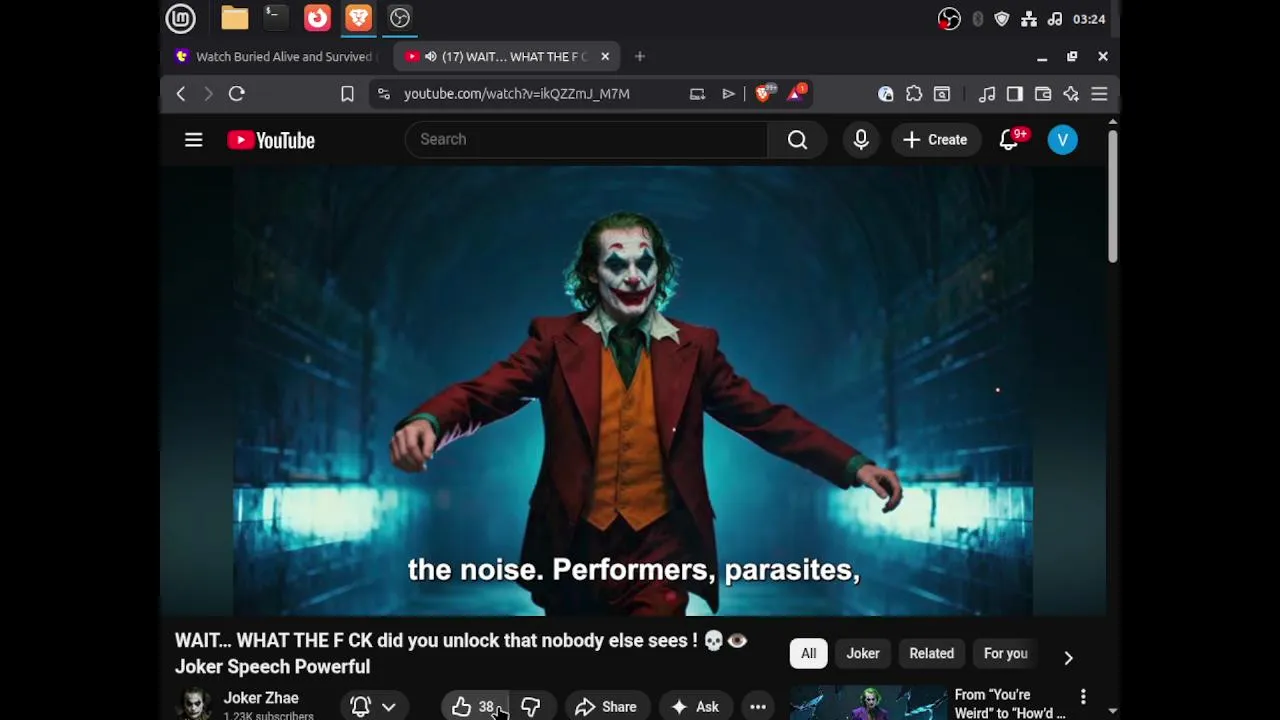View site information in address bar
This screenshot has width=1280, height=720.
pos(383,93)
